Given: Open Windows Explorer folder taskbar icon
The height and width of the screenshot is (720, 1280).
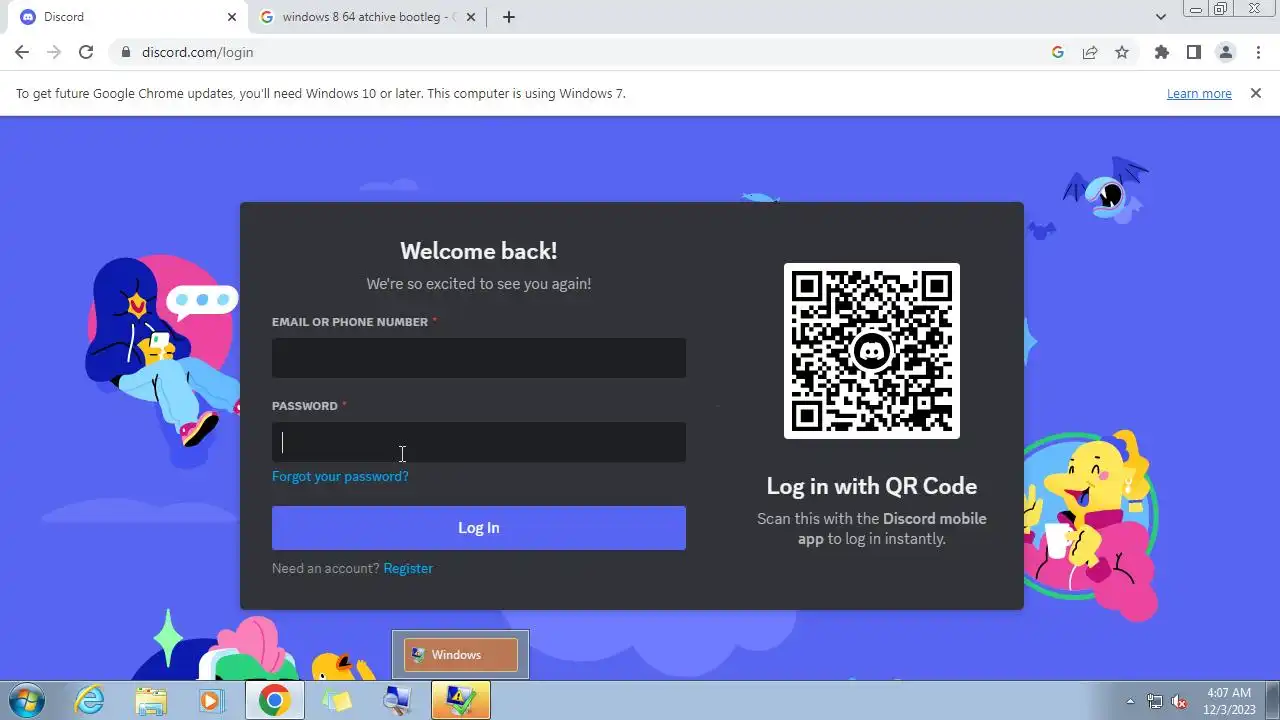Looking at the screenshot, I should click(150, 700).
